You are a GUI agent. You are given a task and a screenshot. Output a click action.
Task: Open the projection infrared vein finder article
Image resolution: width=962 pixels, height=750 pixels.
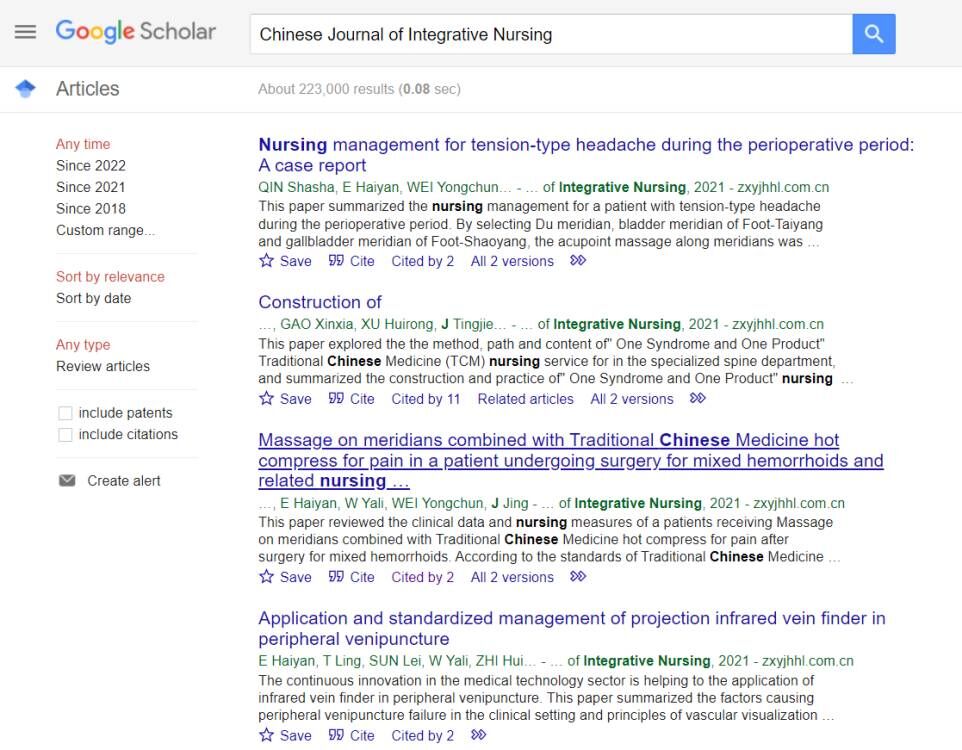(572, 628)
